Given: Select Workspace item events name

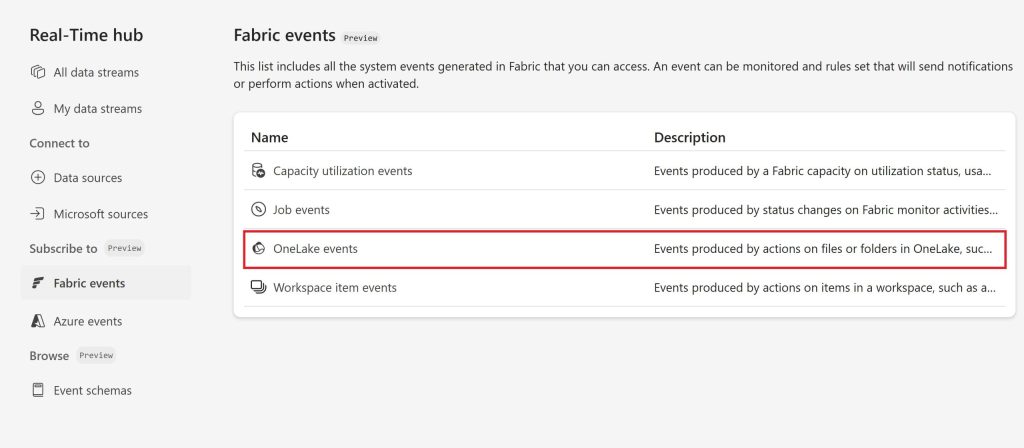Looking at the screenshot, I should pos(335,287).
